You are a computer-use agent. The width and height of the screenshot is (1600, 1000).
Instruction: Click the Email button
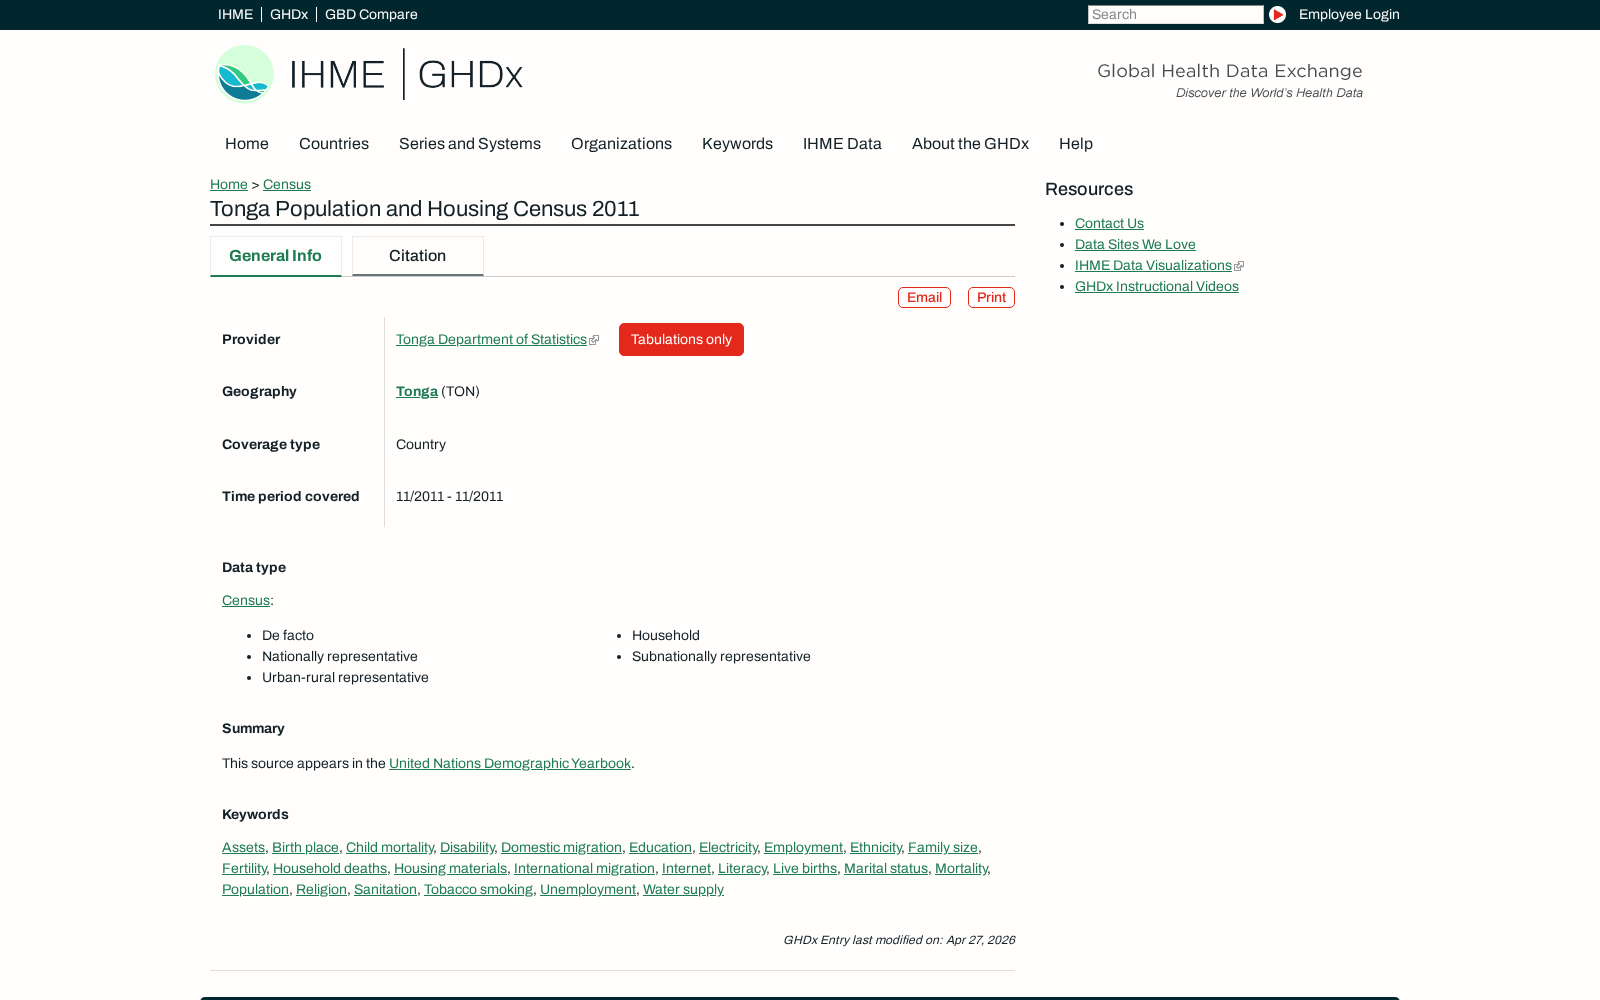[x=924, y=297]
